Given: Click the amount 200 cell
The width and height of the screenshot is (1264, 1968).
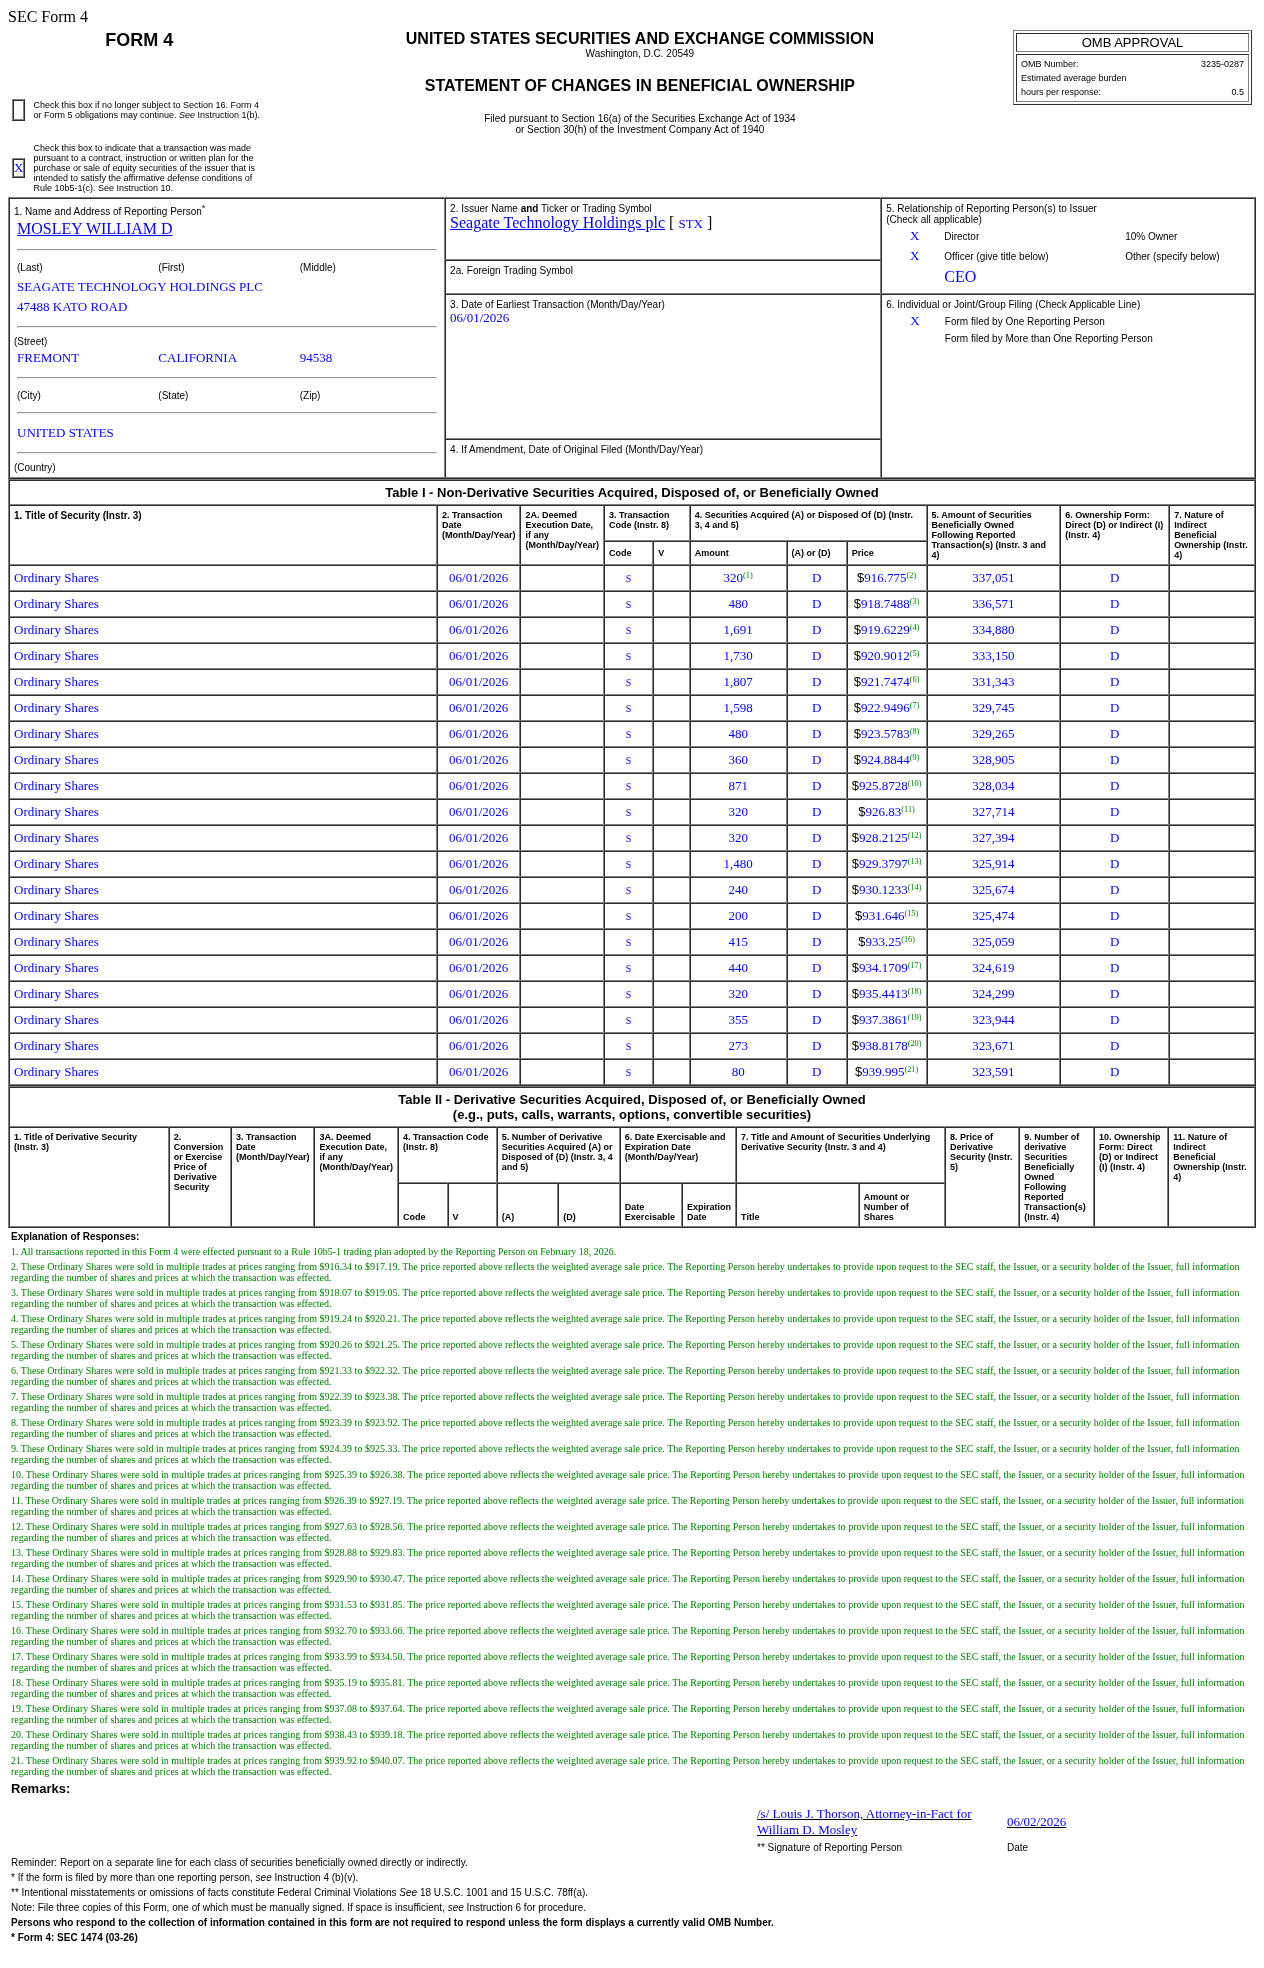Looking at the screenshot, I should tap(738, 916).
